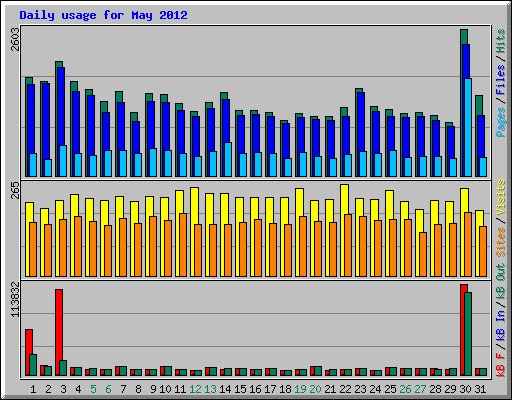Click the 113832 kB axis value
The height and width of the screenshot is (400, 512).
(16, 299)
